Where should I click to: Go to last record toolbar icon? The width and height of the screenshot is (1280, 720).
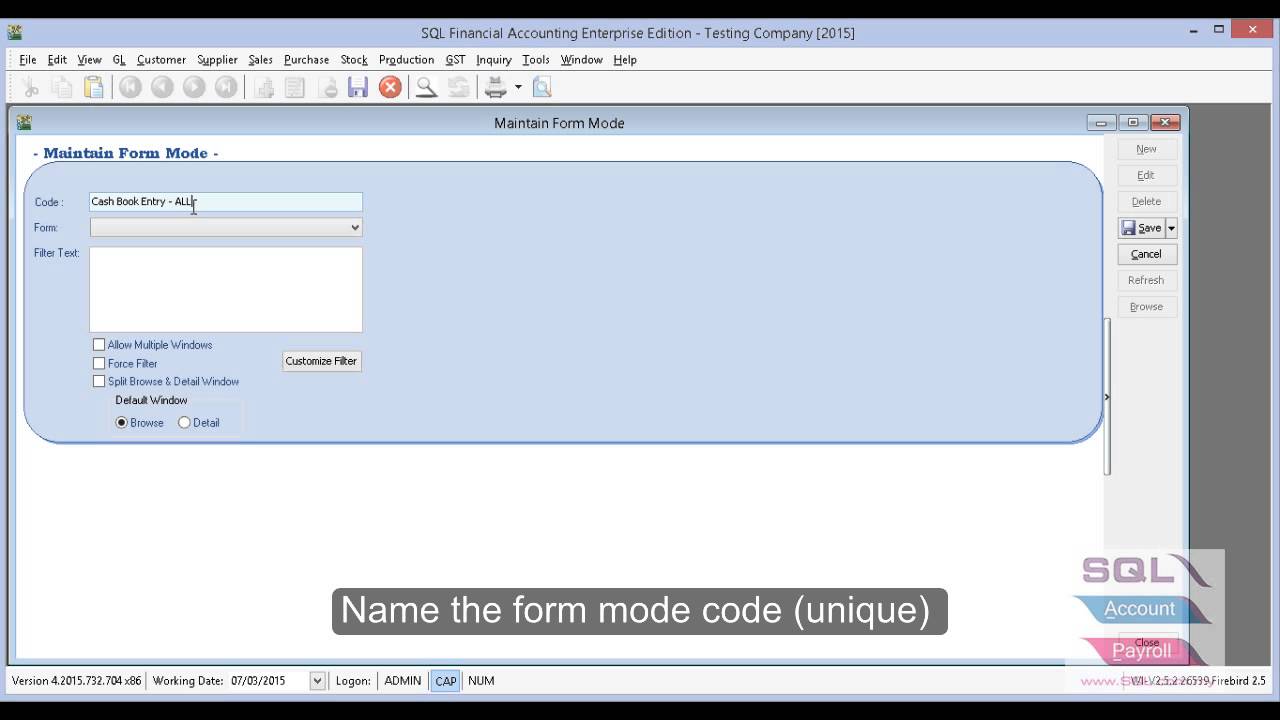226,87
